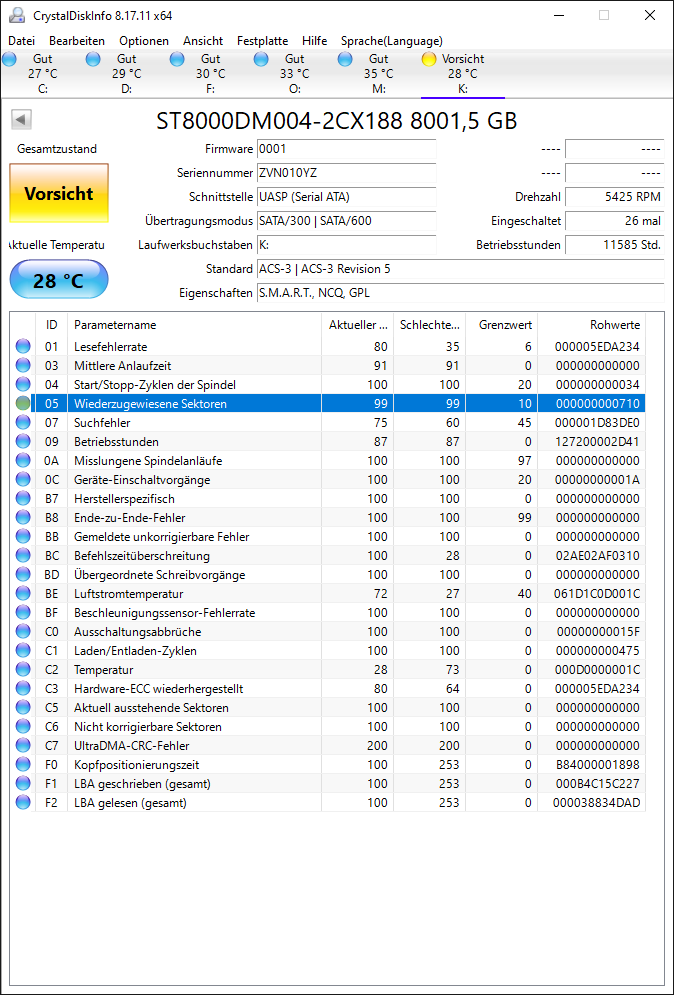Viewport: 674px width, 995px height.
Task: Select the Ausschaltungsabbrüche row
Action: tap(329, 631)
